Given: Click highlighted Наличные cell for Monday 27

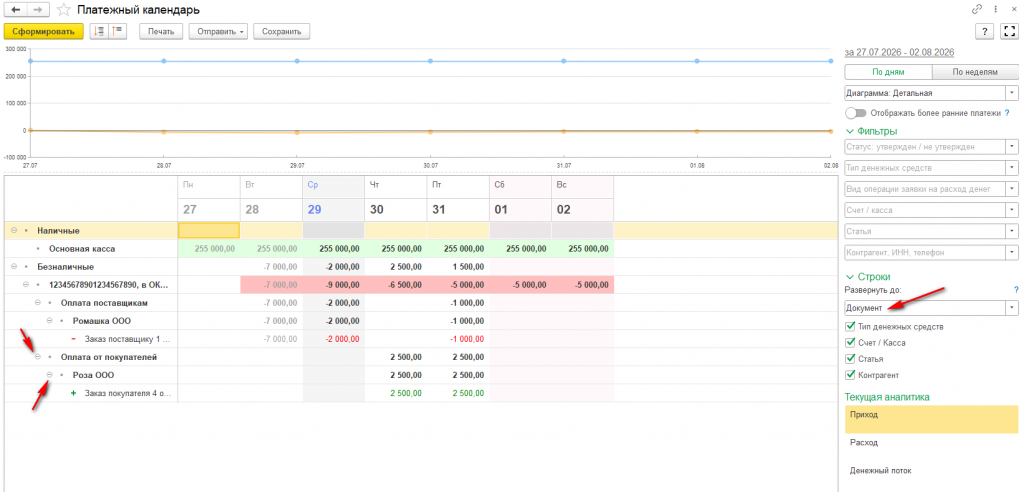Looking at the screenshot, I should tap(209, 231).
